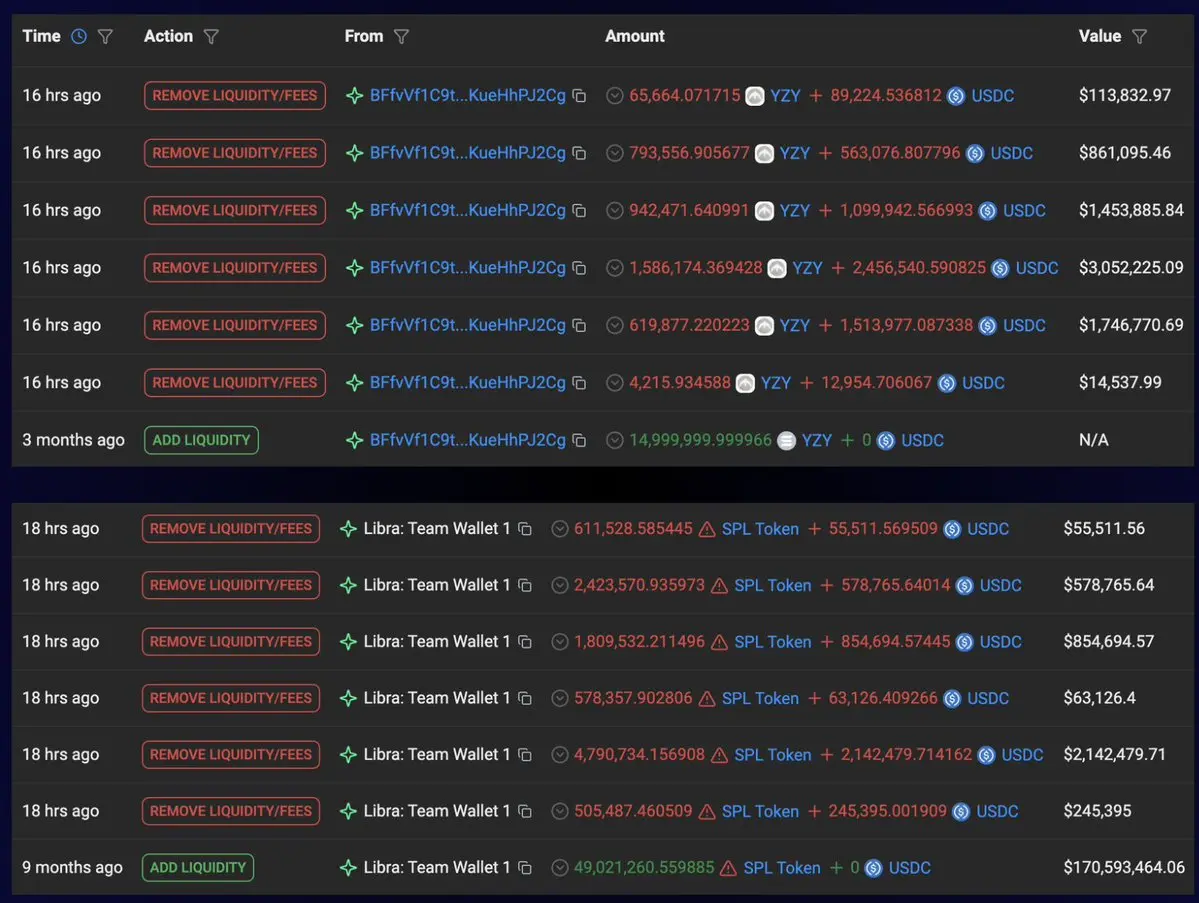The height and width of the screenshot is (903, 1199).
Task: Copy Libra Team Wallet in 9 months ago row
Action: pos(525,868)
